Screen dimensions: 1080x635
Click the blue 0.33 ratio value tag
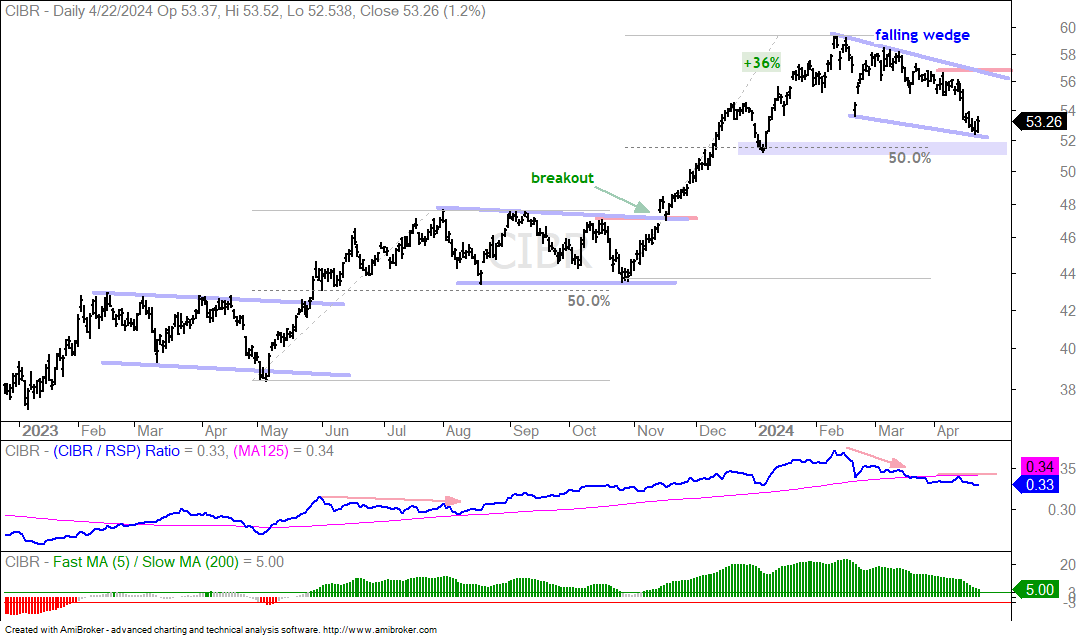click(x=1035, y=484)
